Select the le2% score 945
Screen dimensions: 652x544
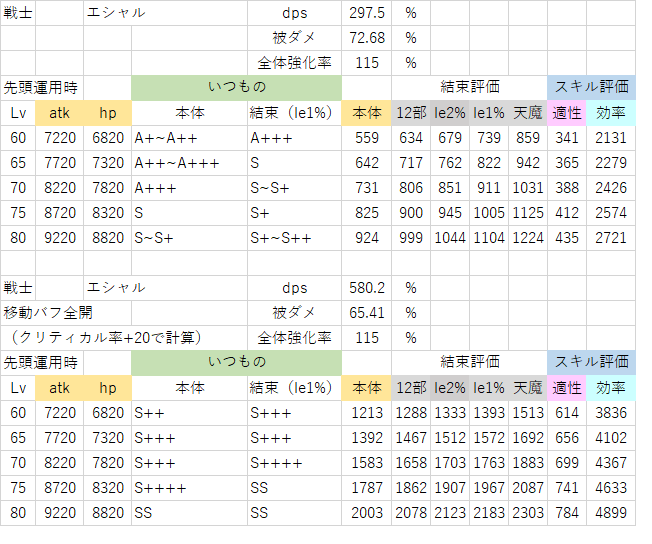(x=450, y=213)
